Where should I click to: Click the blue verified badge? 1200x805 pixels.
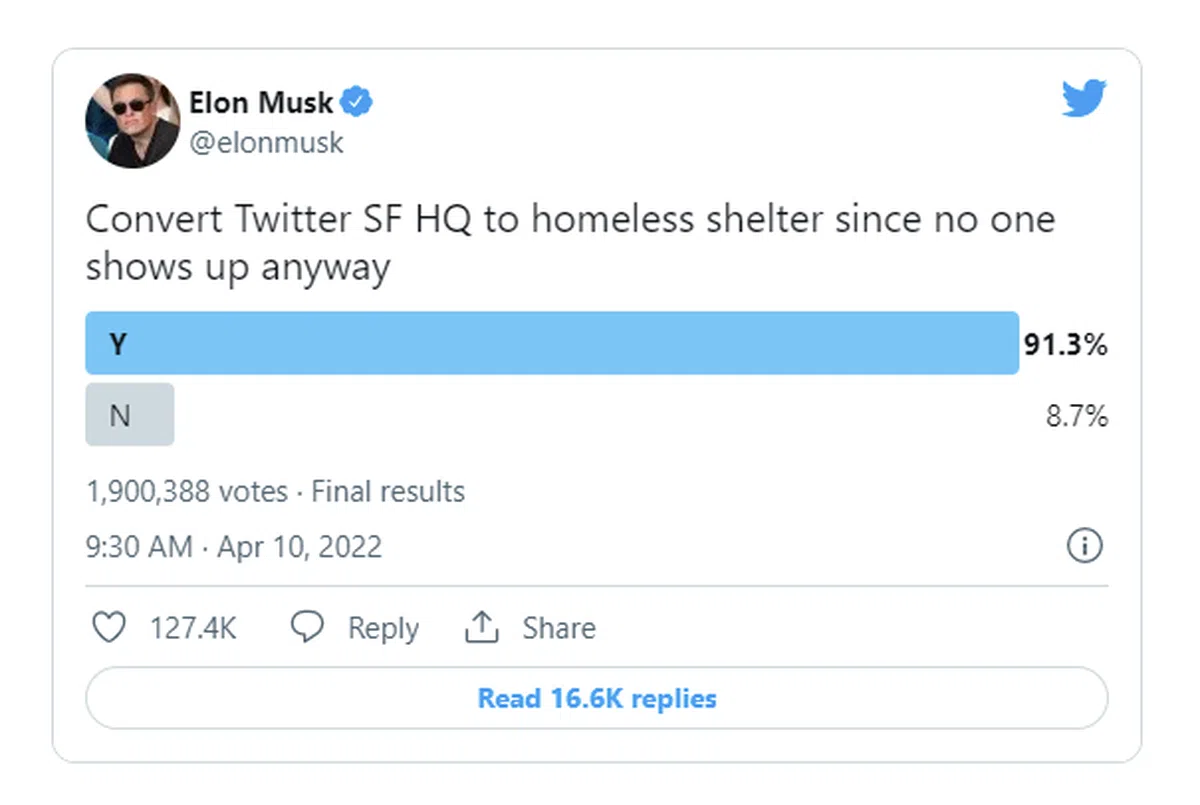pos(358,101)
